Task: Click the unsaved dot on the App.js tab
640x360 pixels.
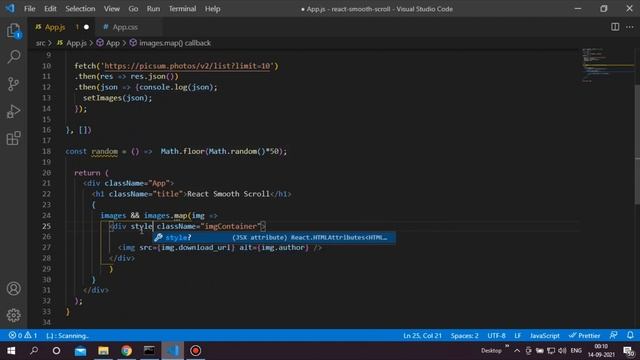Action: 86,27
